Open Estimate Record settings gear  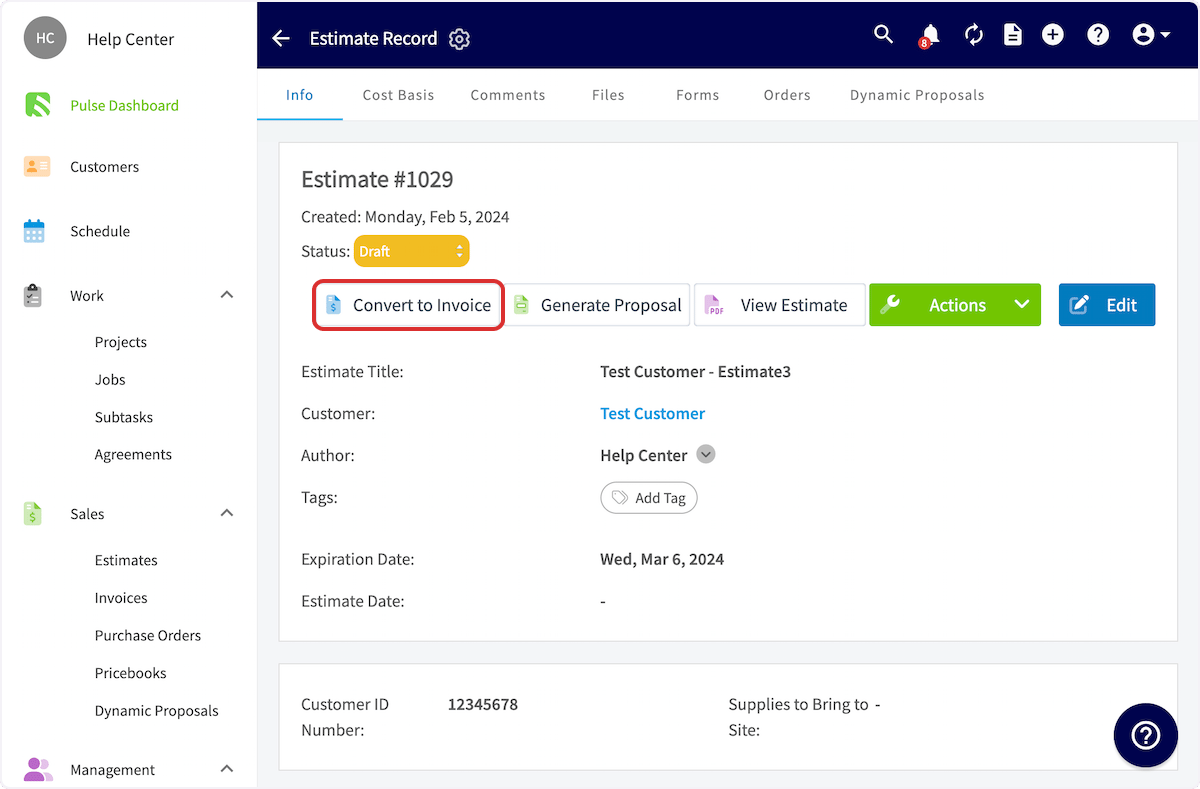coord(459,39)
